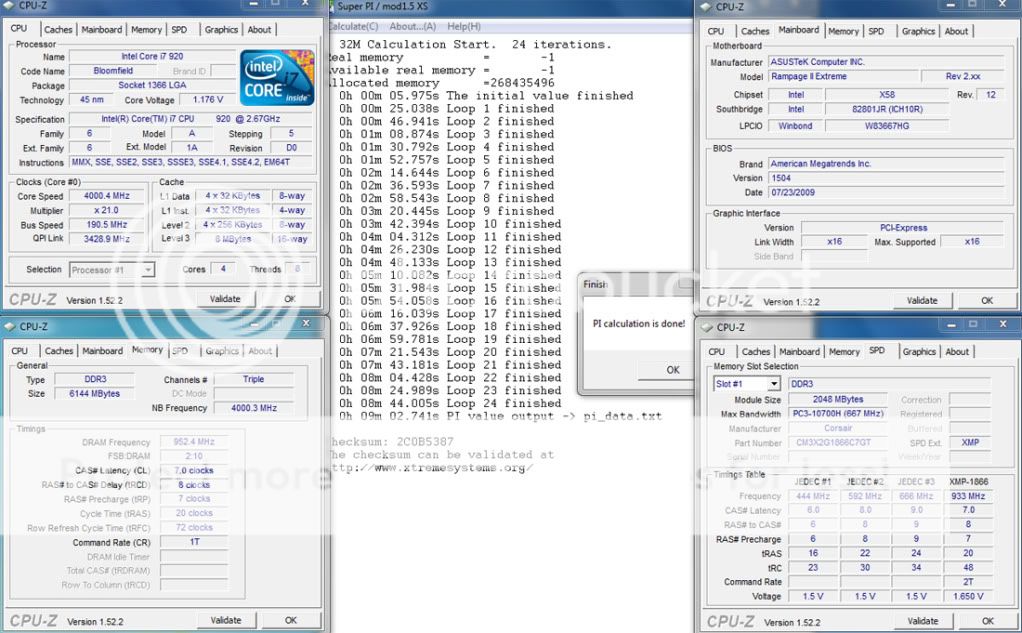Click OK in the CPU tab window
Image resolution: width=1022 pixels, height=633 pixels.
[290, 299]
